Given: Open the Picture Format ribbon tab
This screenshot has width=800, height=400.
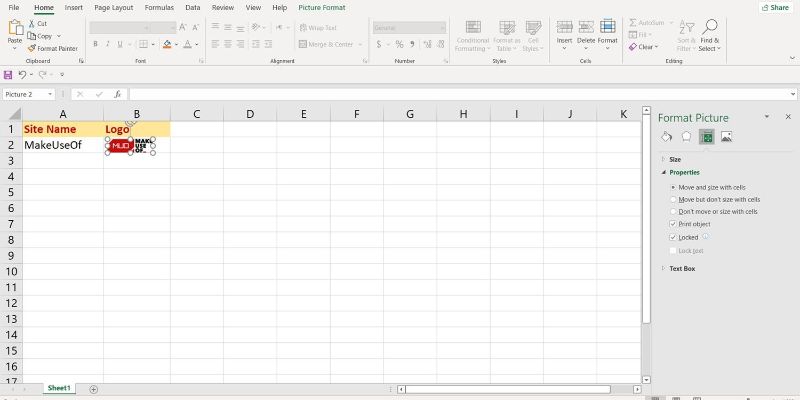Looking at the screenshot, I should point(322,7).
